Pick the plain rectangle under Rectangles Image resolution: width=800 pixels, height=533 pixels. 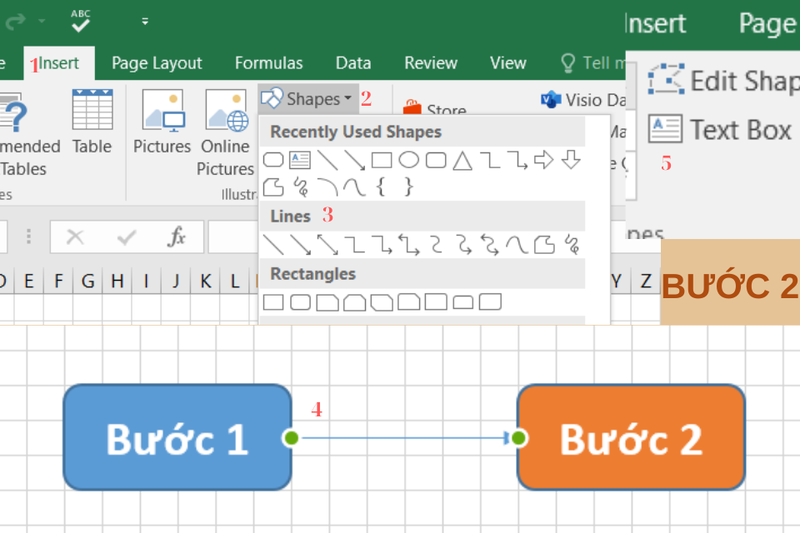pyautogui.click(x=273, y=302)
